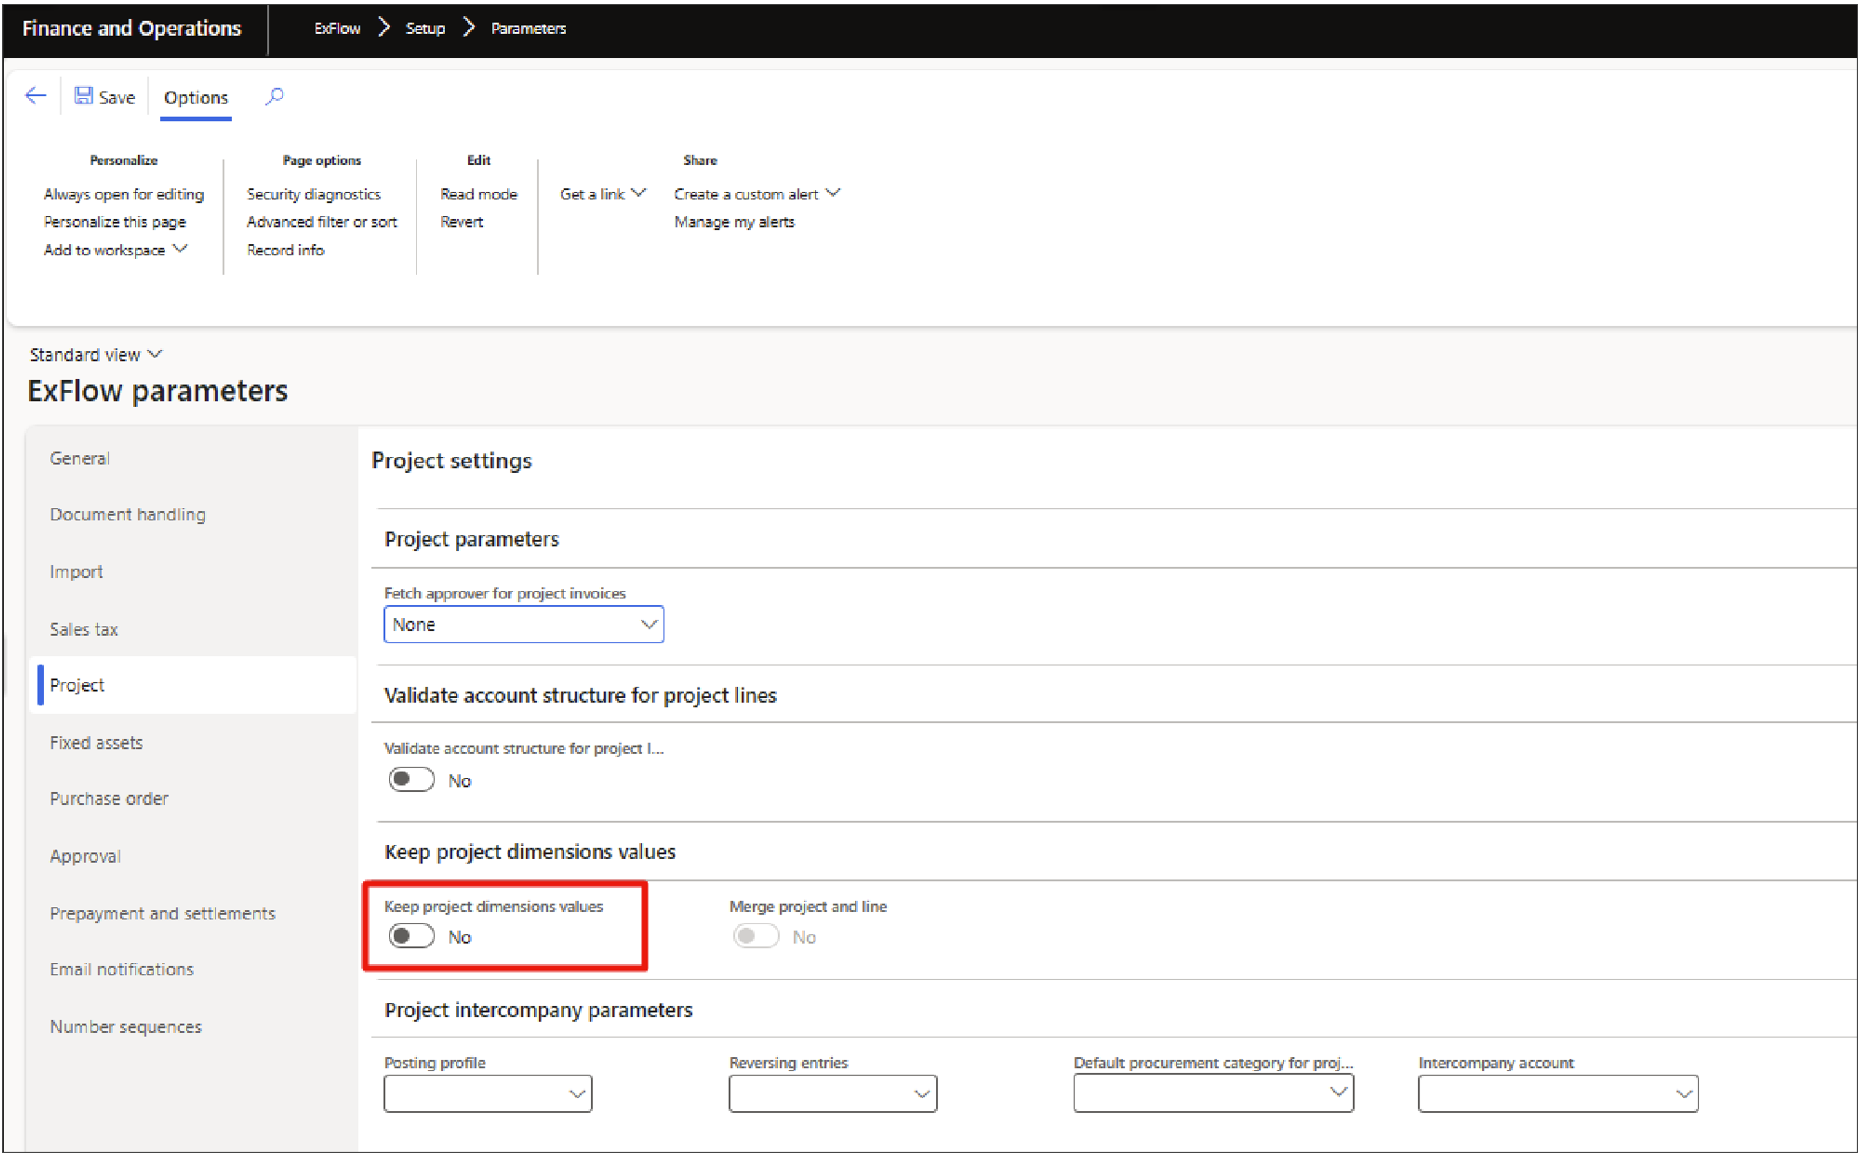Toggle Keep project dimensions values switch

[x=411, y=937]
